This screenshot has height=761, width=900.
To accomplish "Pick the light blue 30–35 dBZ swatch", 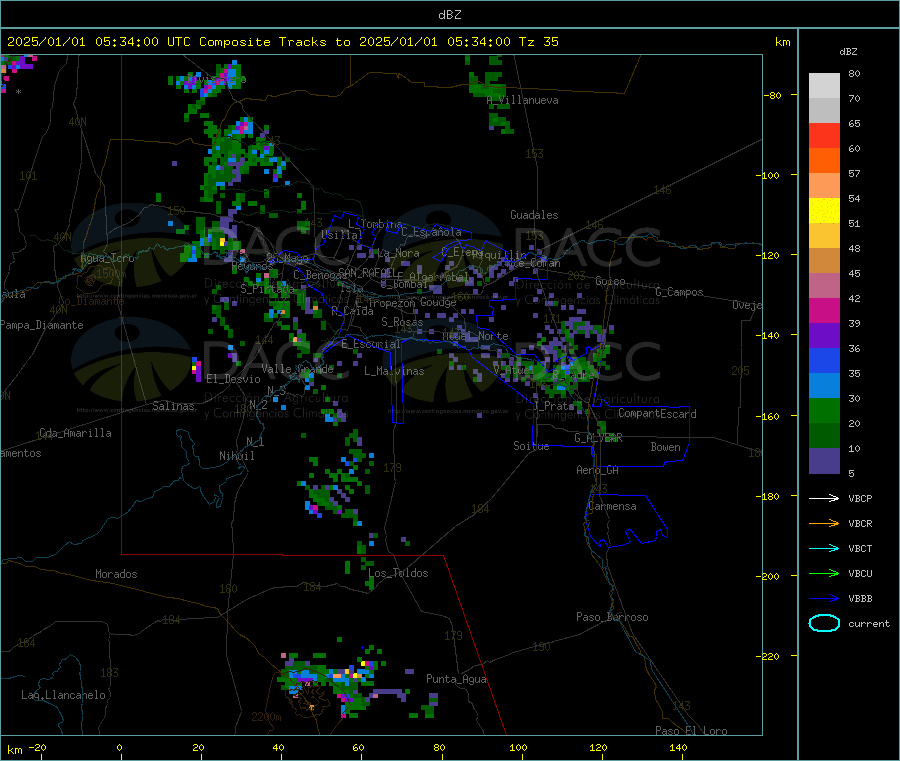I will [x=824, y=386].
